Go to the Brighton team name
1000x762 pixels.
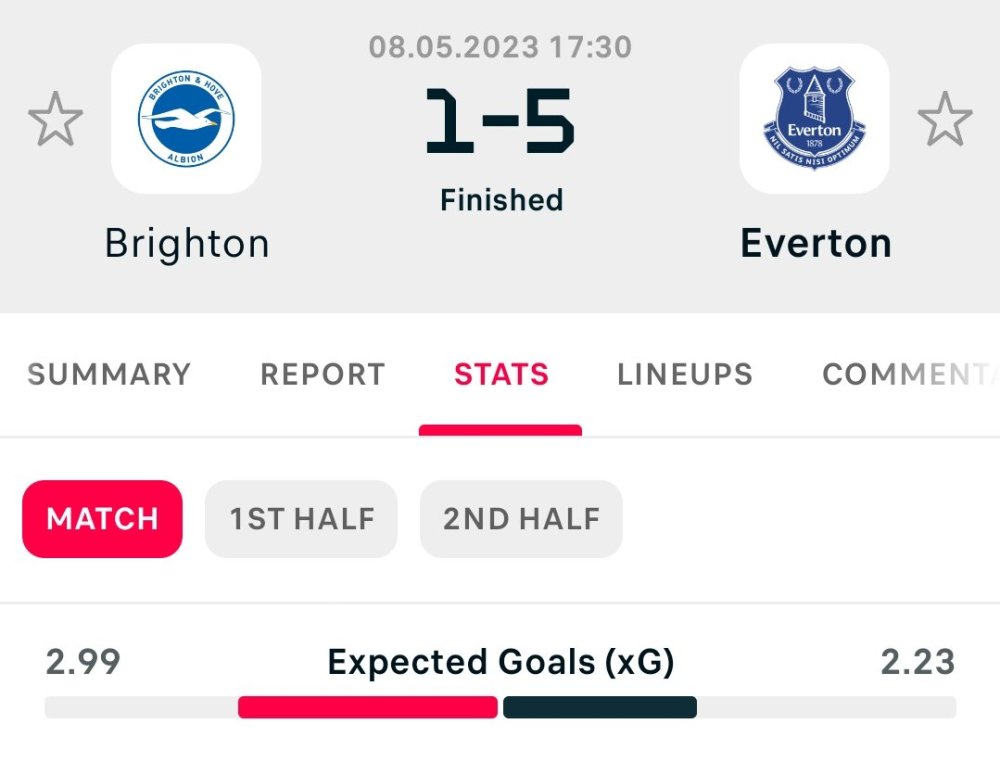click(x=187, y=244)
